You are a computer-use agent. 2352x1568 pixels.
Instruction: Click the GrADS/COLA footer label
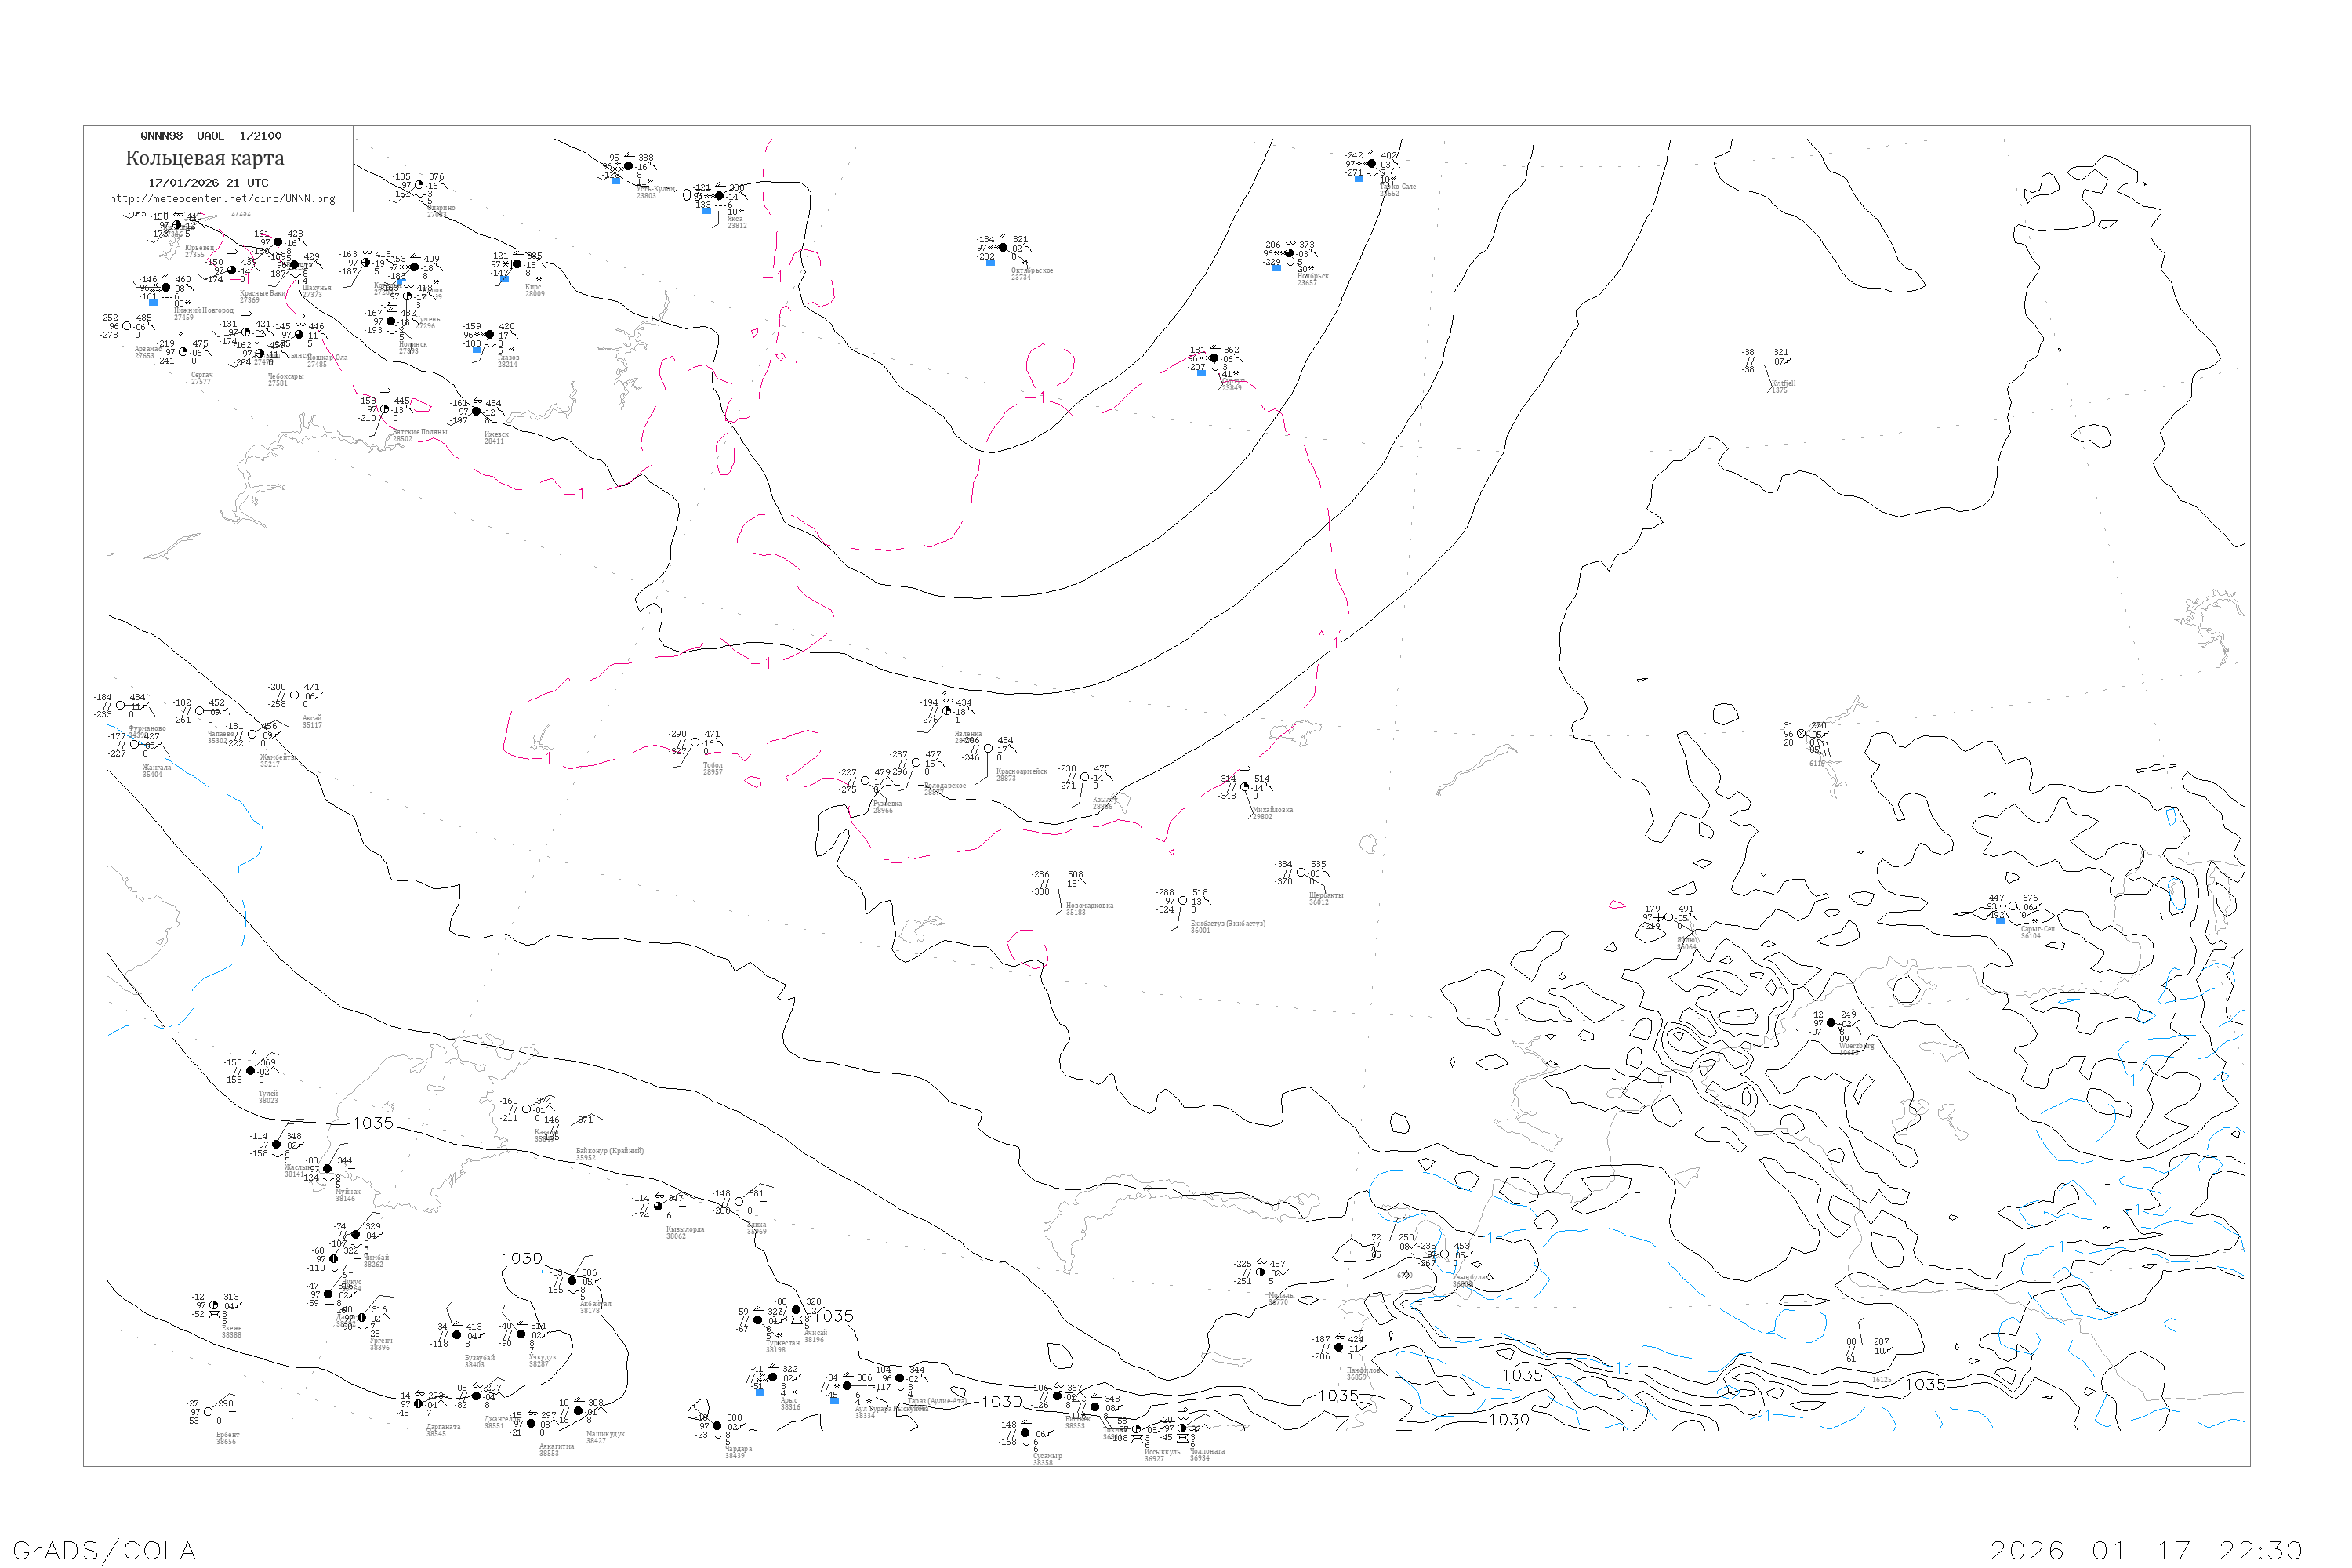(104, 1551)
